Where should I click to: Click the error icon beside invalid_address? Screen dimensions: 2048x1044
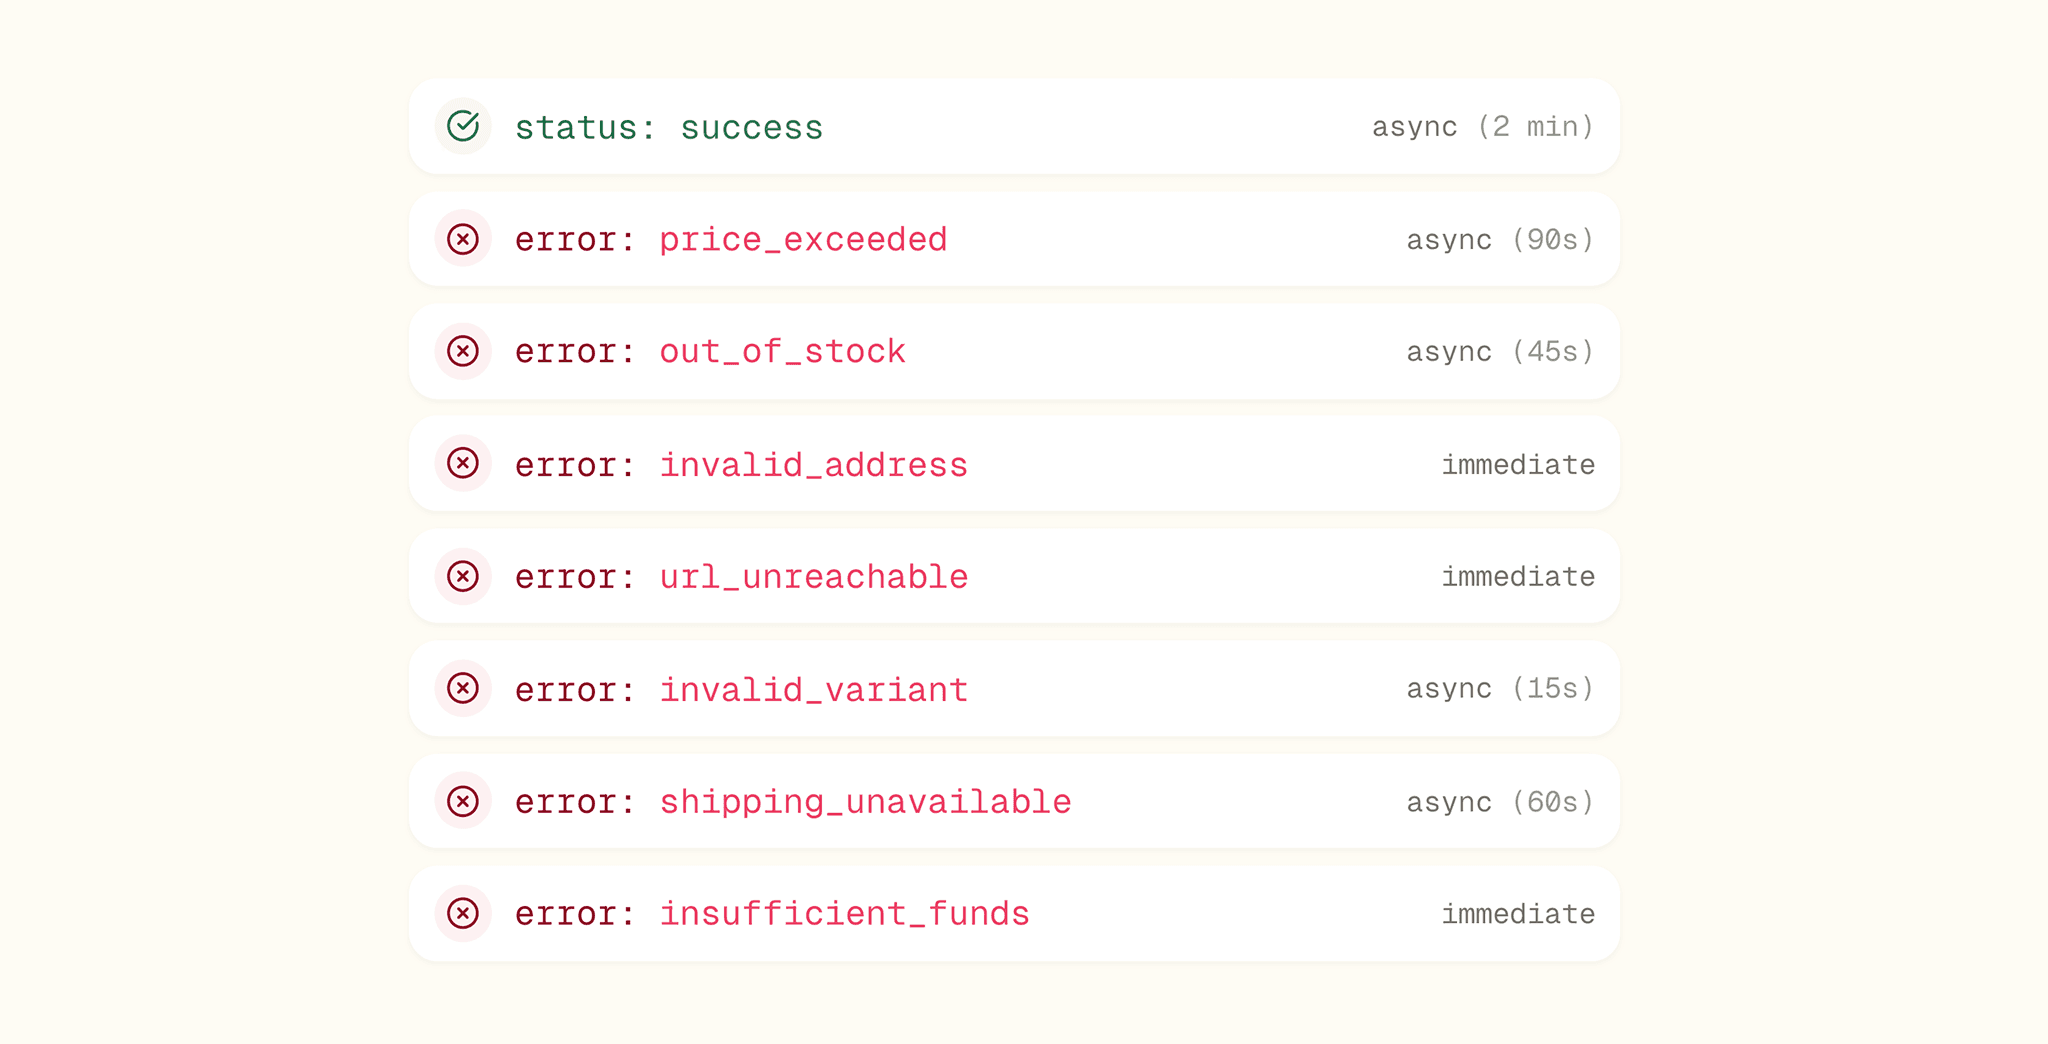pos(463,464)
